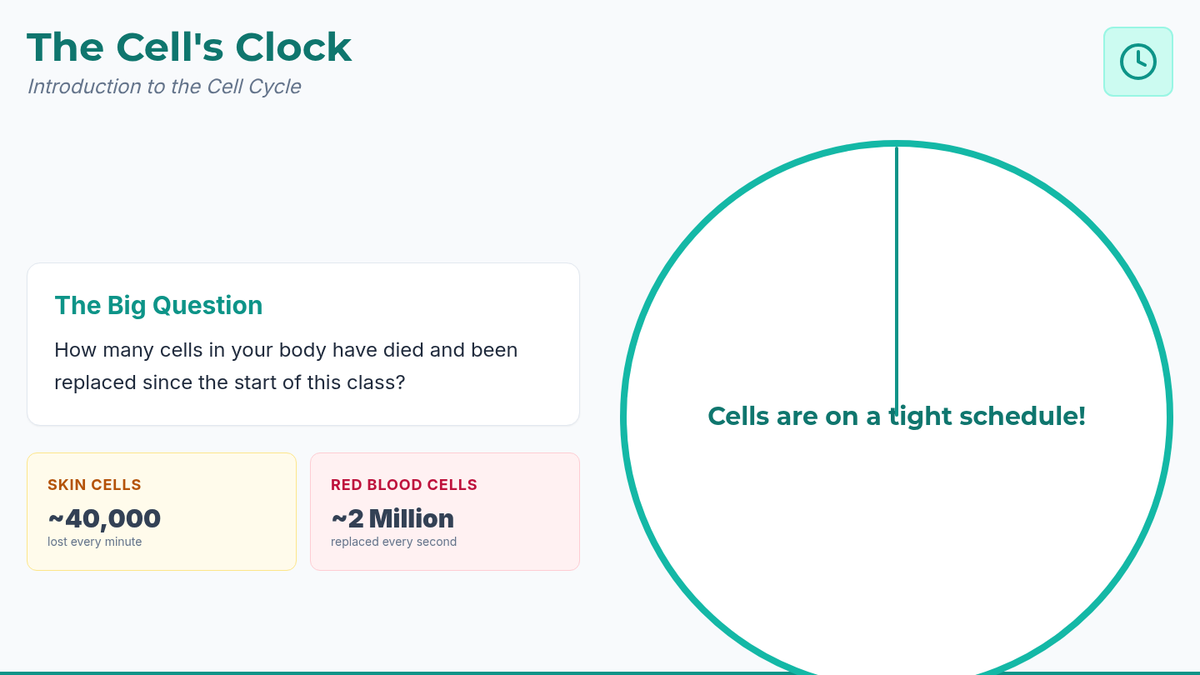Click the question text about replaced cells
1200x675 pixels.
[286, 366]
